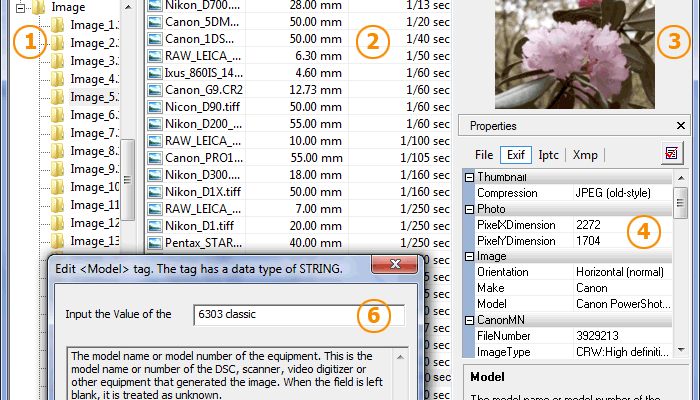The height and width of the screenshot is (400, 700).
Task: Click the description box scroll up arrow
Action: 400,357
